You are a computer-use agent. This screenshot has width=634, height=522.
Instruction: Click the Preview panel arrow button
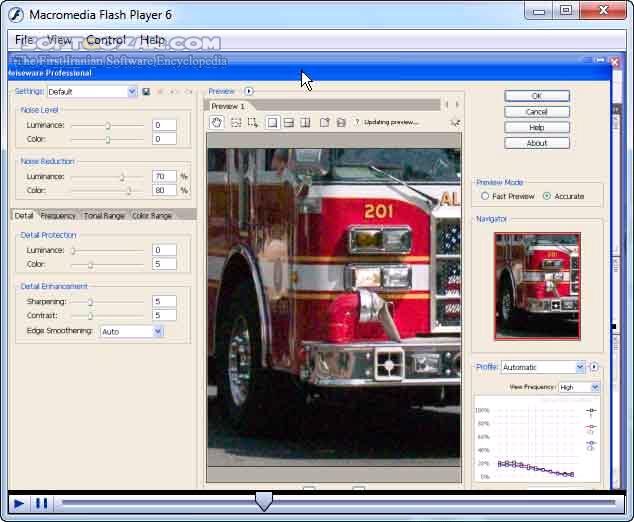[249, 91]
